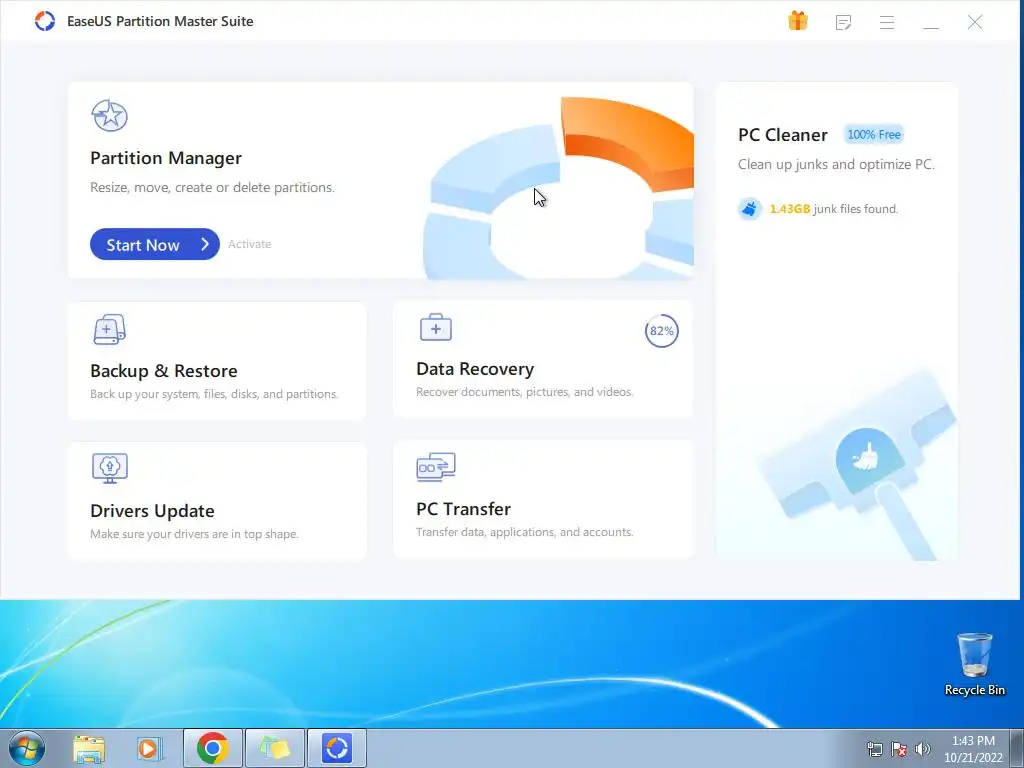Click the 'Make sure your drivers are in top shape.' text
1024x768 pixels.
point(194,534)
